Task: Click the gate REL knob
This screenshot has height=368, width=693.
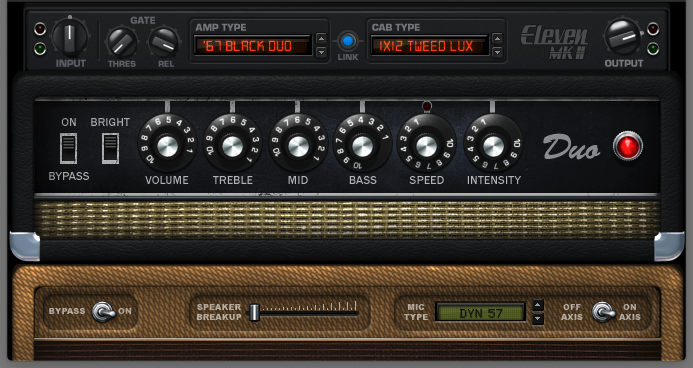Action: point(164,43)
